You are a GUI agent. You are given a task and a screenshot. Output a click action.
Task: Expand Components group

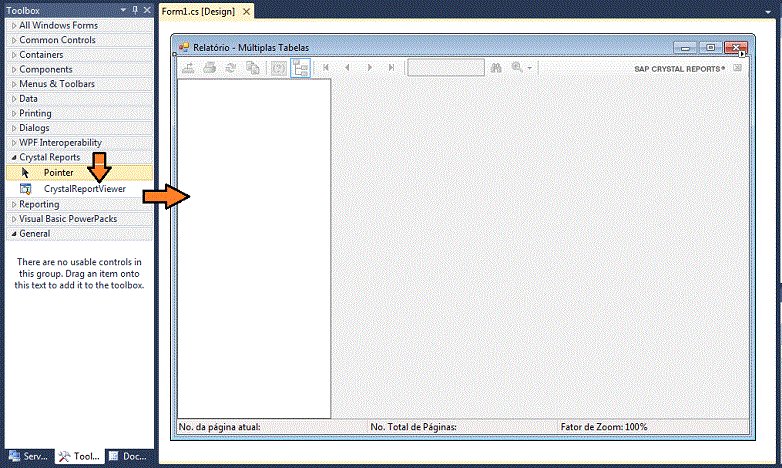pos(14,69)
